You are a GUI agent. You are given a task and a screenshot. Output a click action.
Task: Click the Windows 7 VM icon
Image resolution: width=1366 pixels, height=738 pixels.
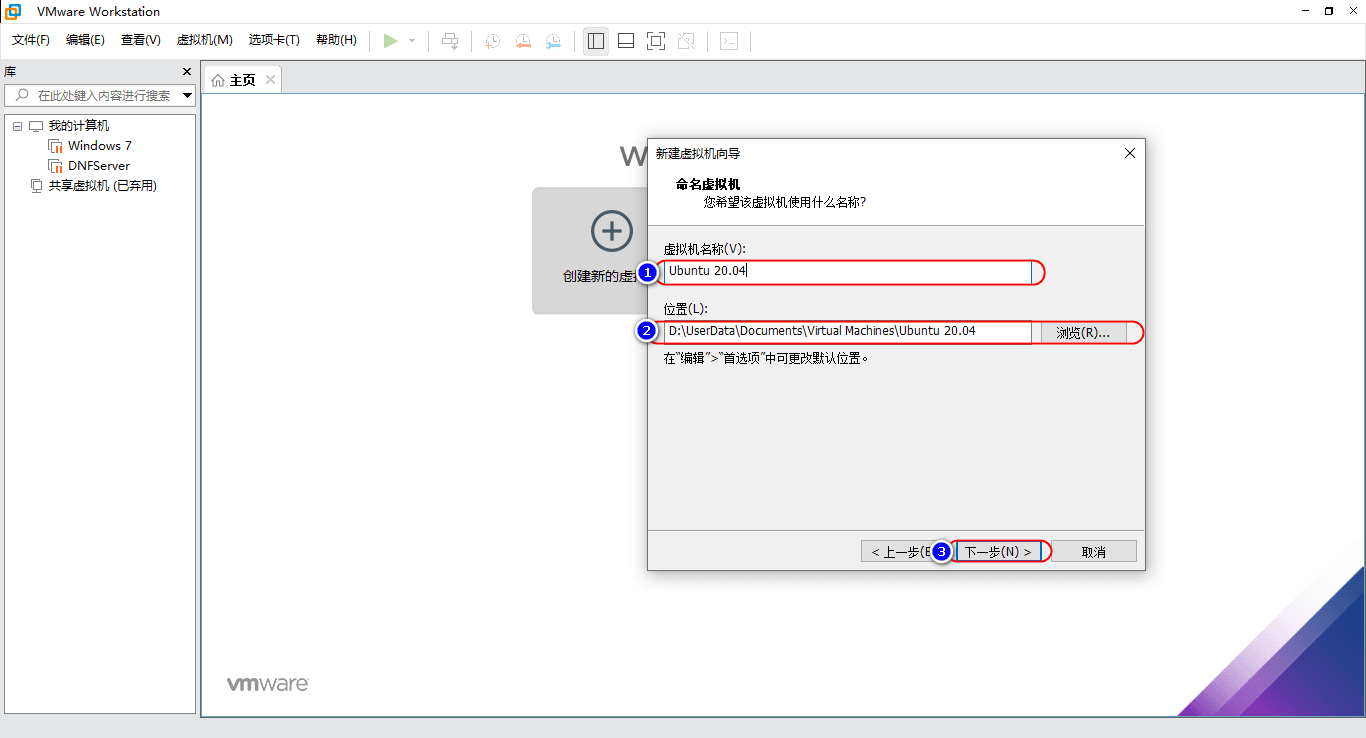coord(55,146)
